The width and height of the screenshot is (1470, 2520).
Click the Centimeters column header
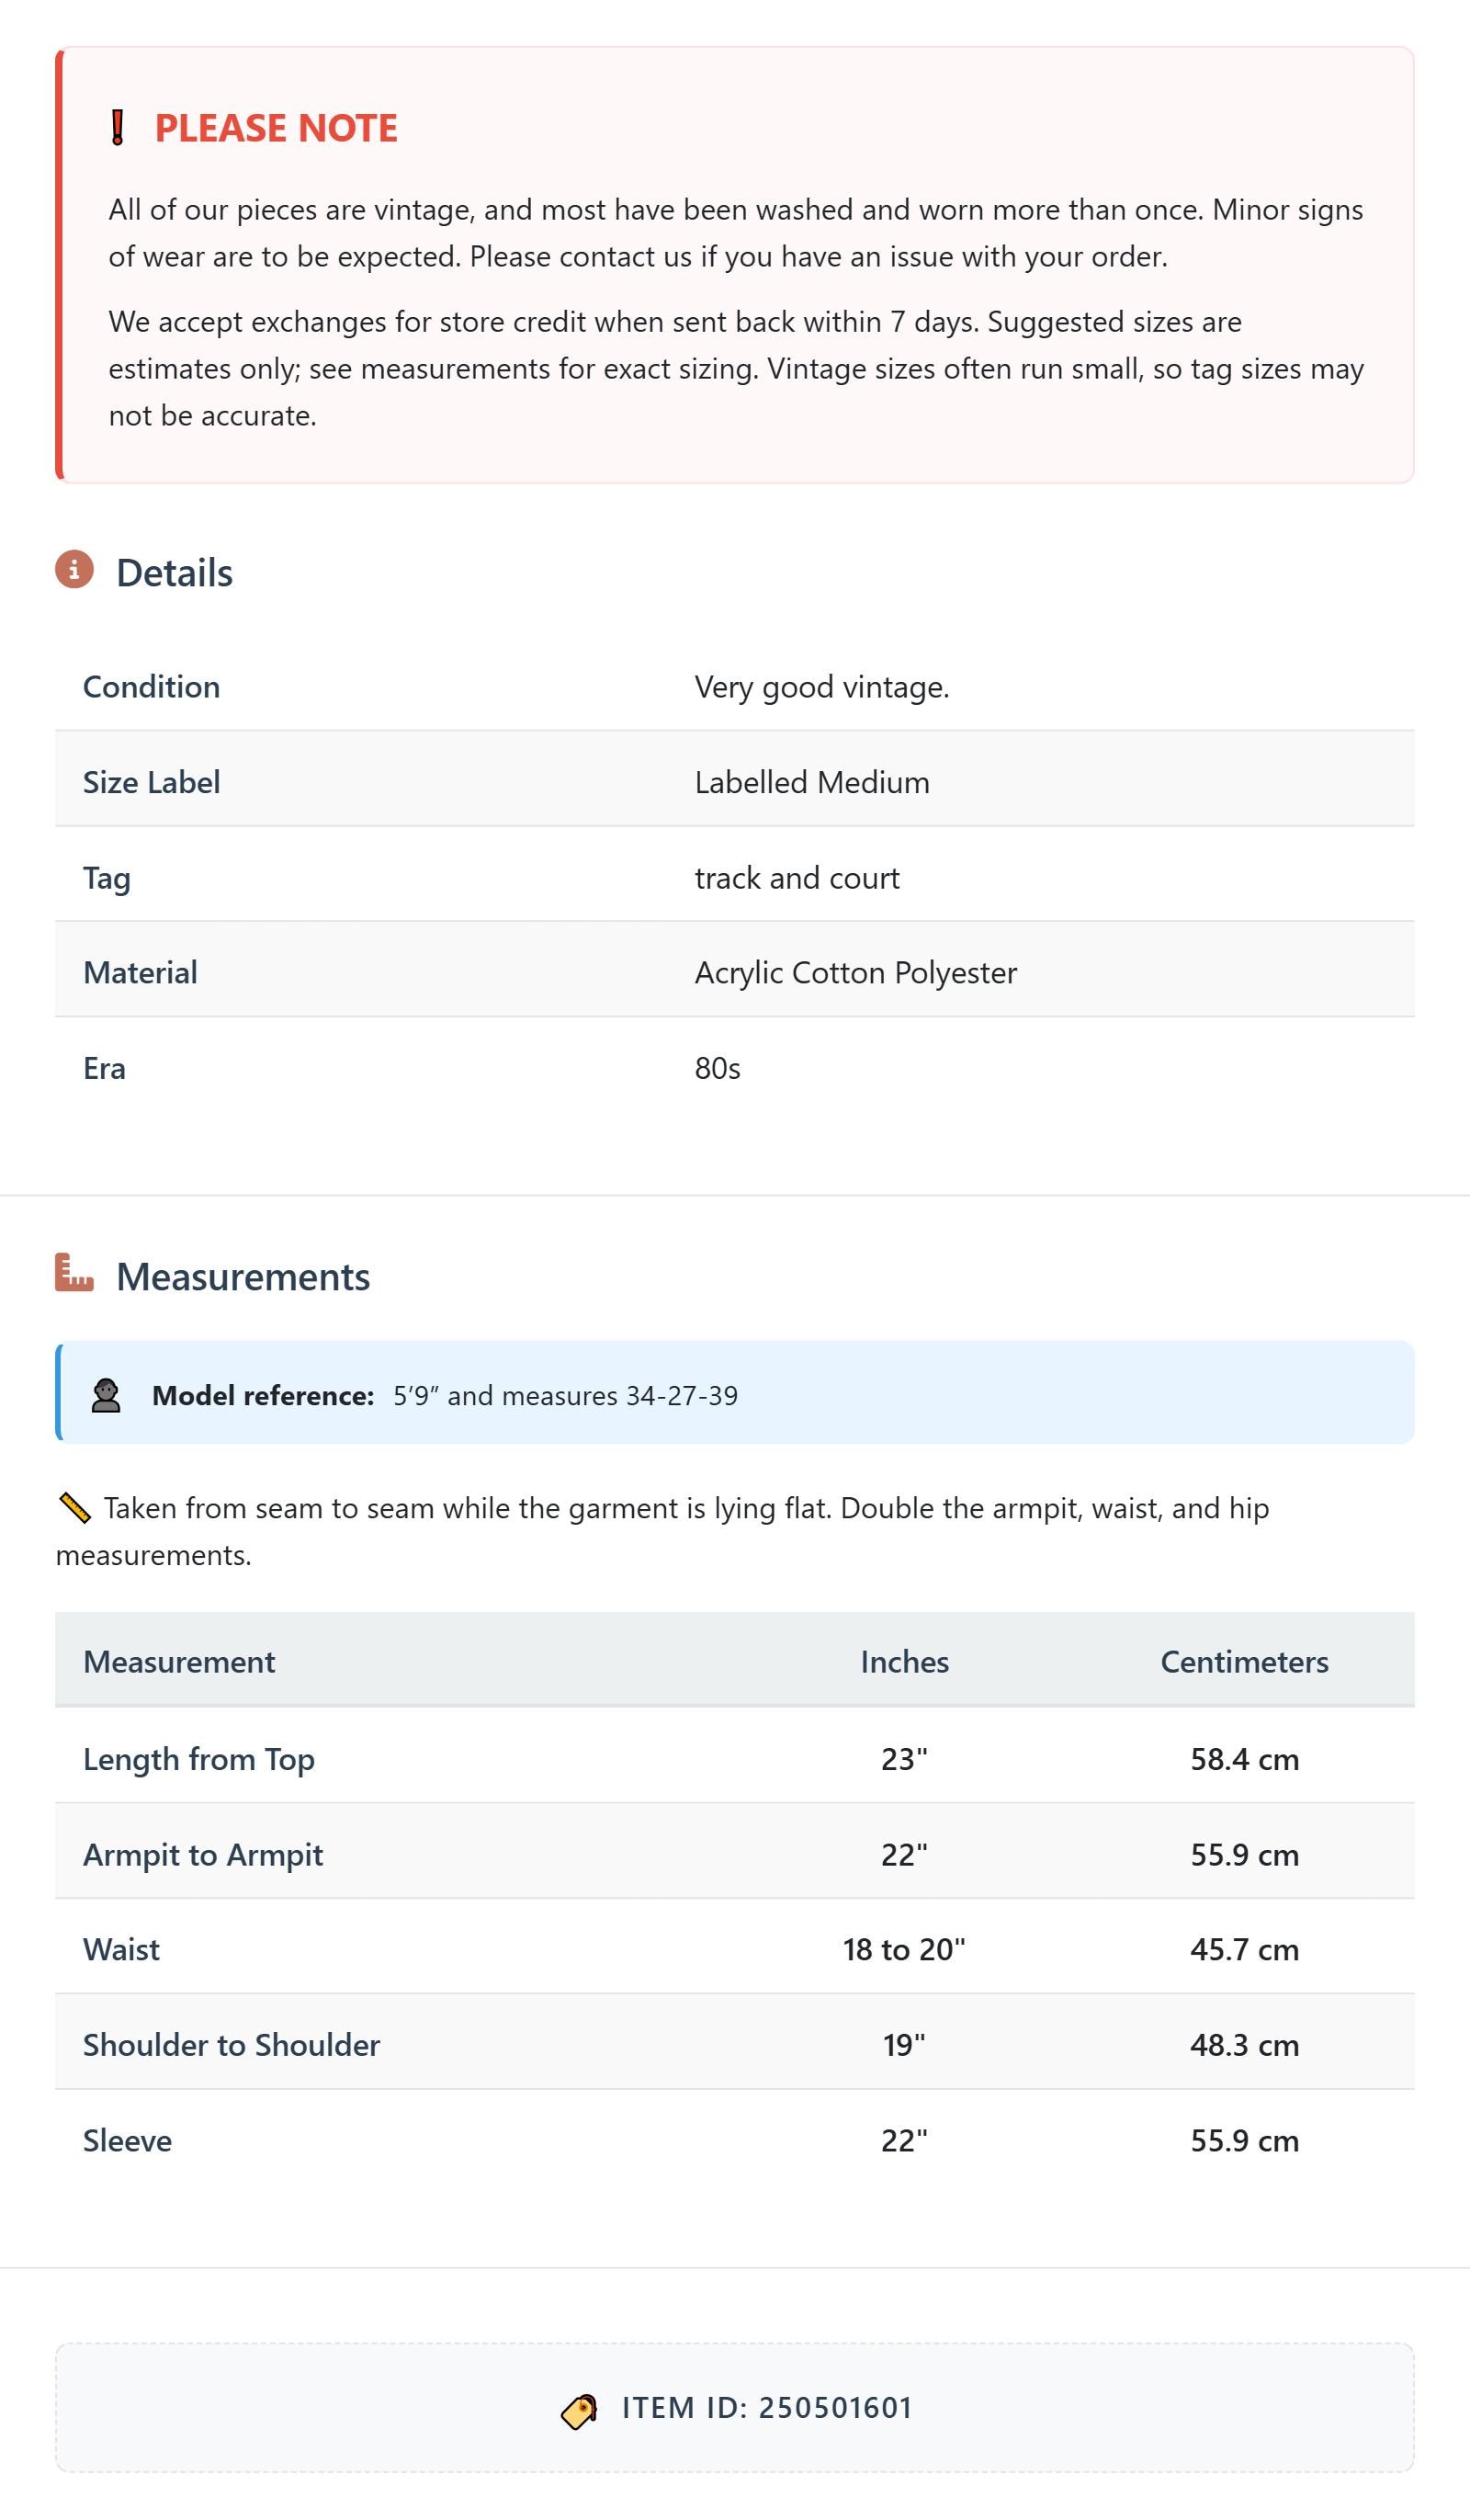coord(1245,1661)
